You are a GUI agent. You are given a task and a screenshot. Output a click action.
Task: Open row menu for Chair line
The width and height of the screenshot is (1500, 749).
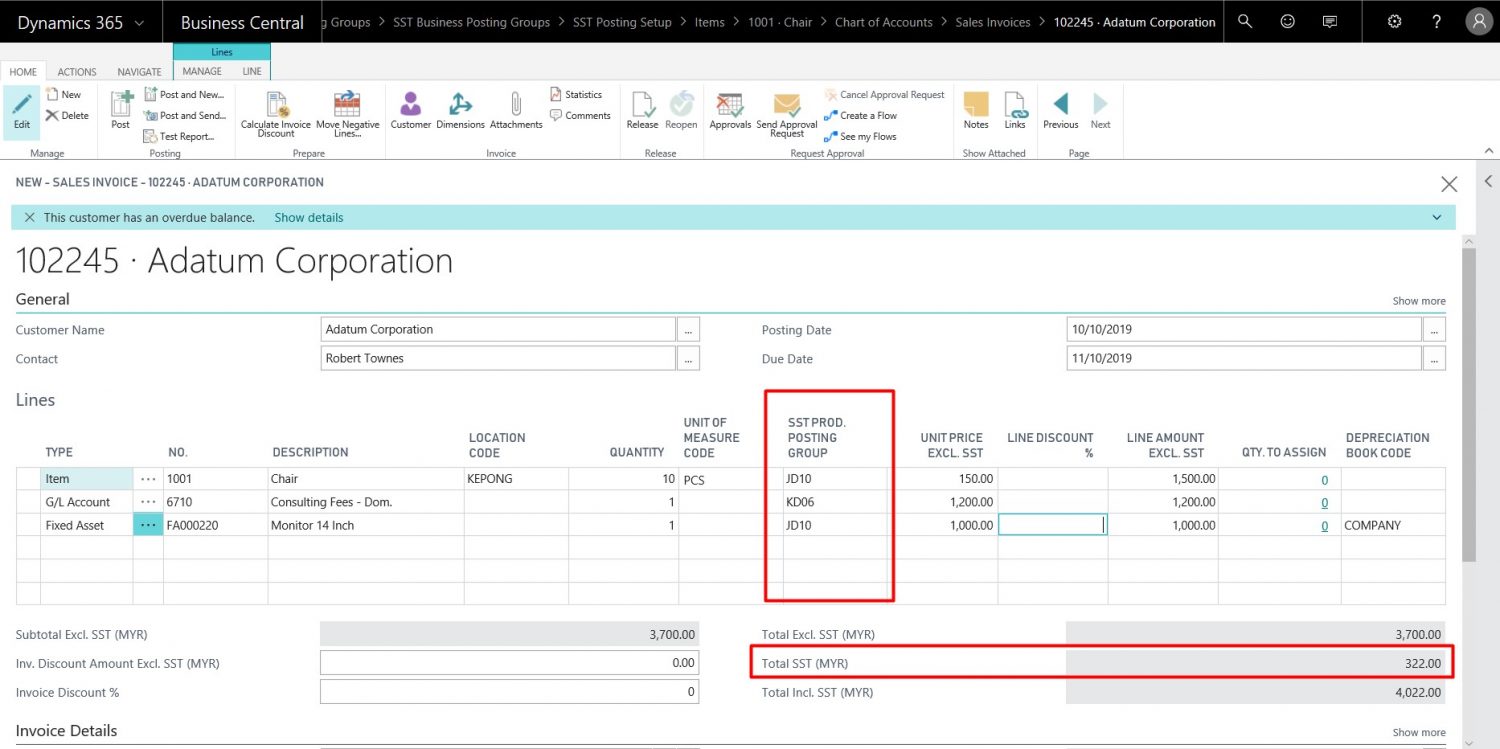tap(148, 479)
